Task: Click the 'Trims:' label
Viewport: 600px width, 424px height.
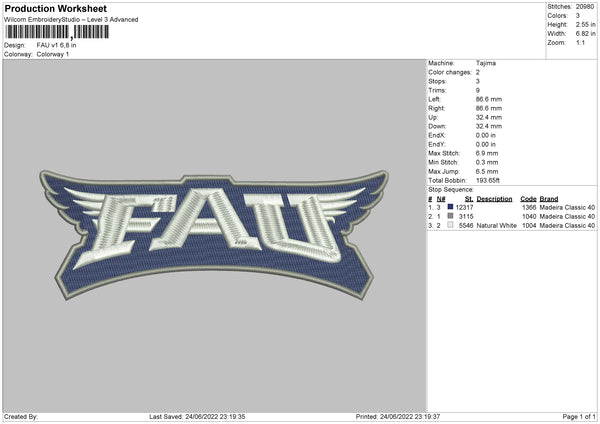Action: coord(437,90)
